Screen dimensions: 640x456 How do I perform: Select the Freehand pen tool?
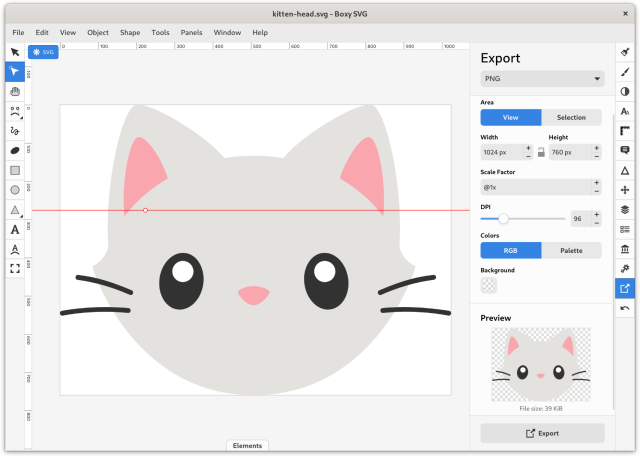pyautogui.click(x=15, y=130)
